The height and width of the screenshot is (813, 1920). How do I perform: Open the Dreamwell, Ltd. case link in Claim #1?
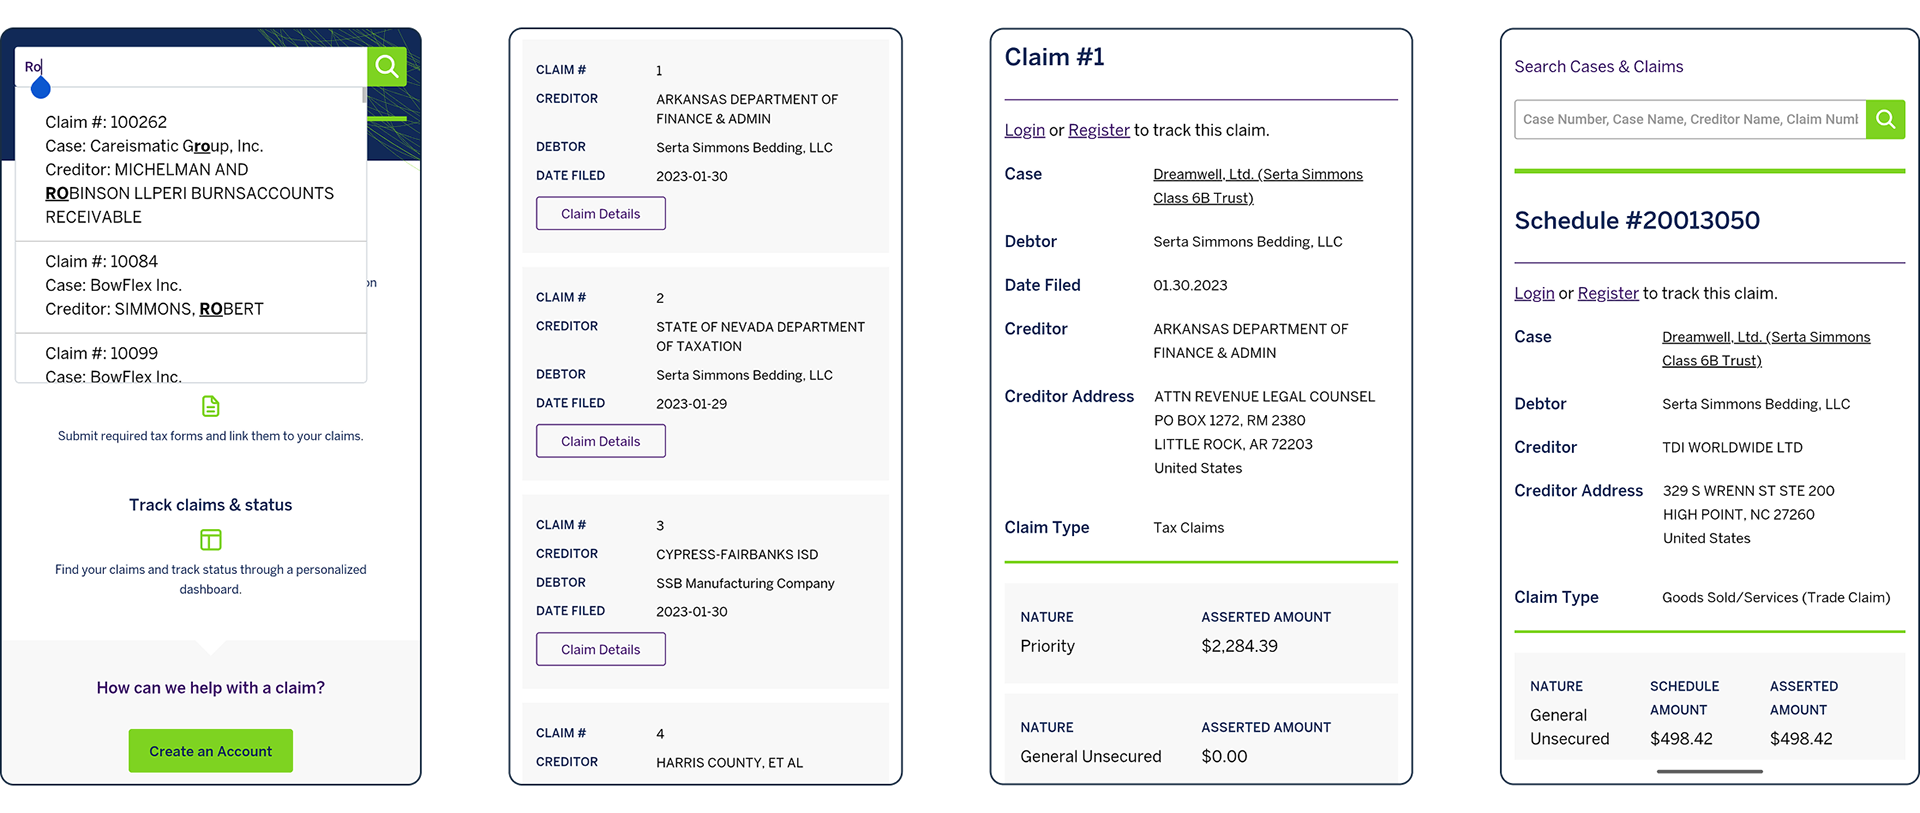pyautogui.click(x=1257, y=175)
